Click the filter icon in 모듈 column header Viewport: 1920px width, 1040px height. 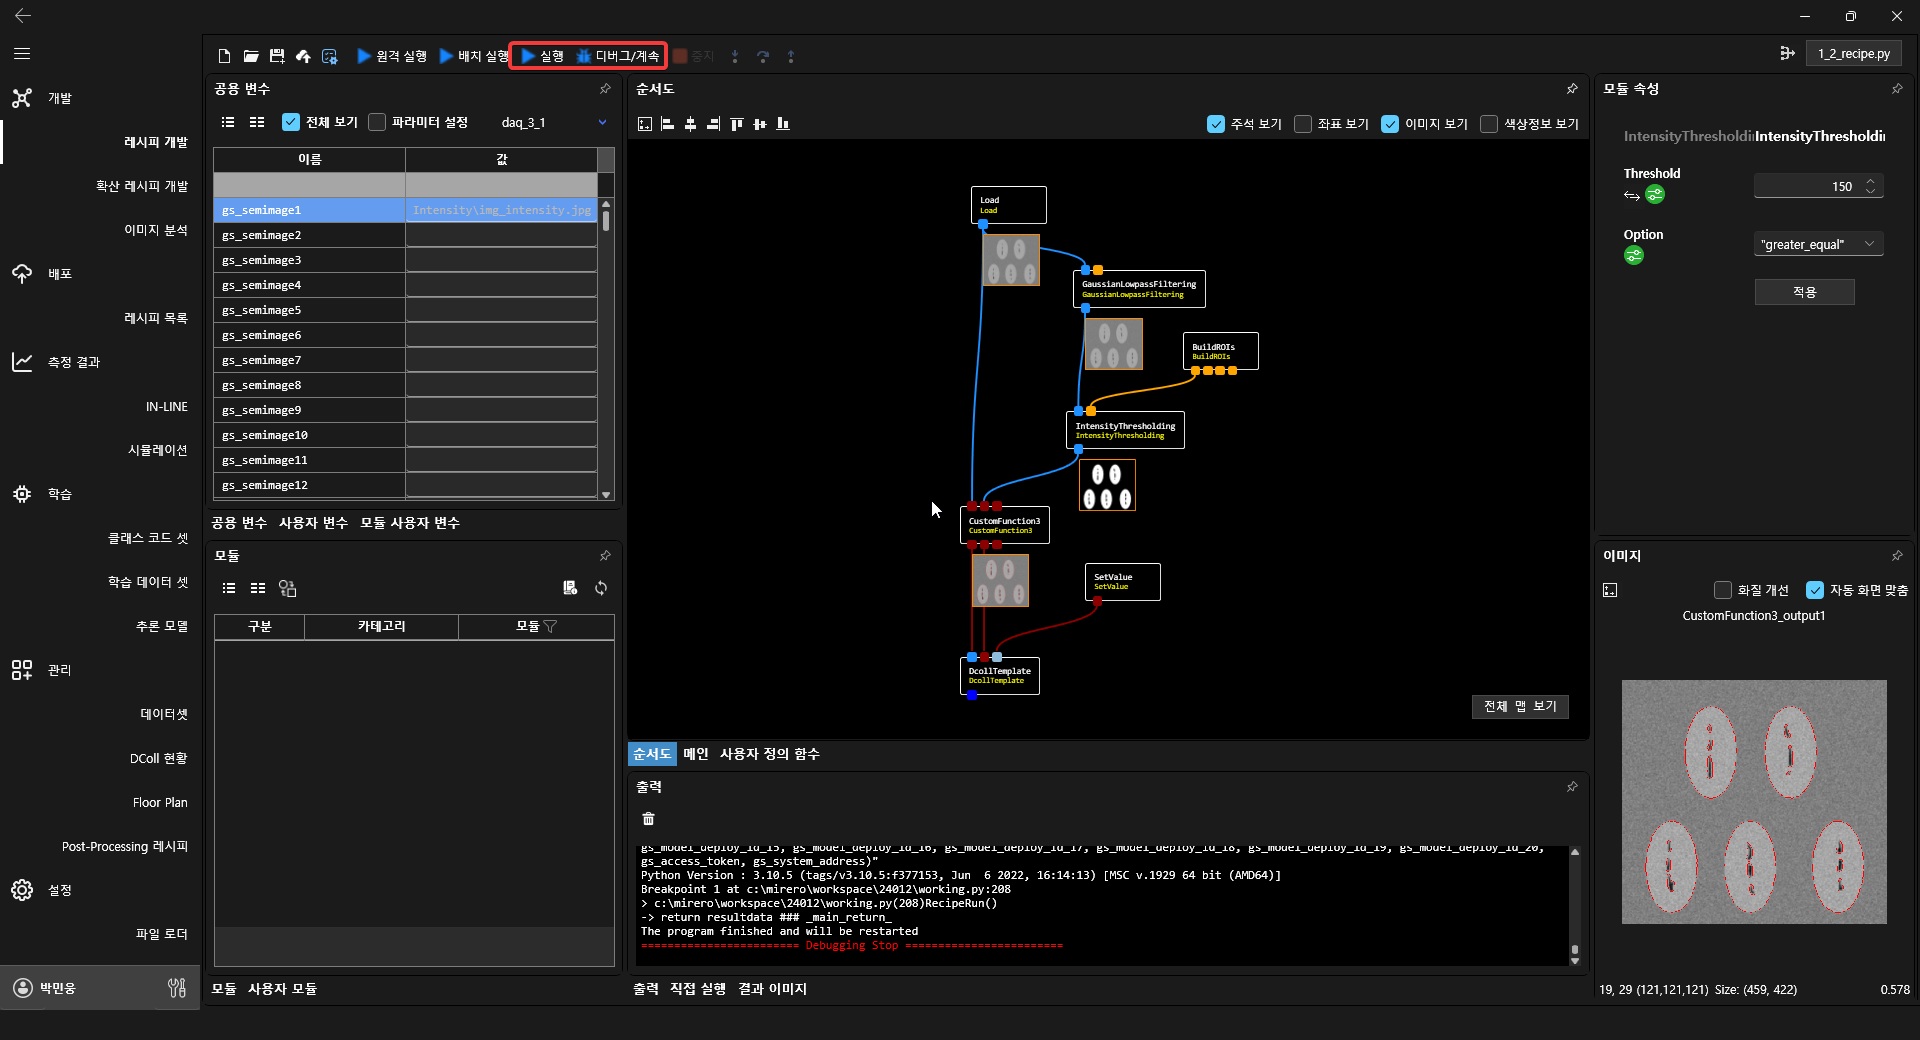click(x=550, y=627)
